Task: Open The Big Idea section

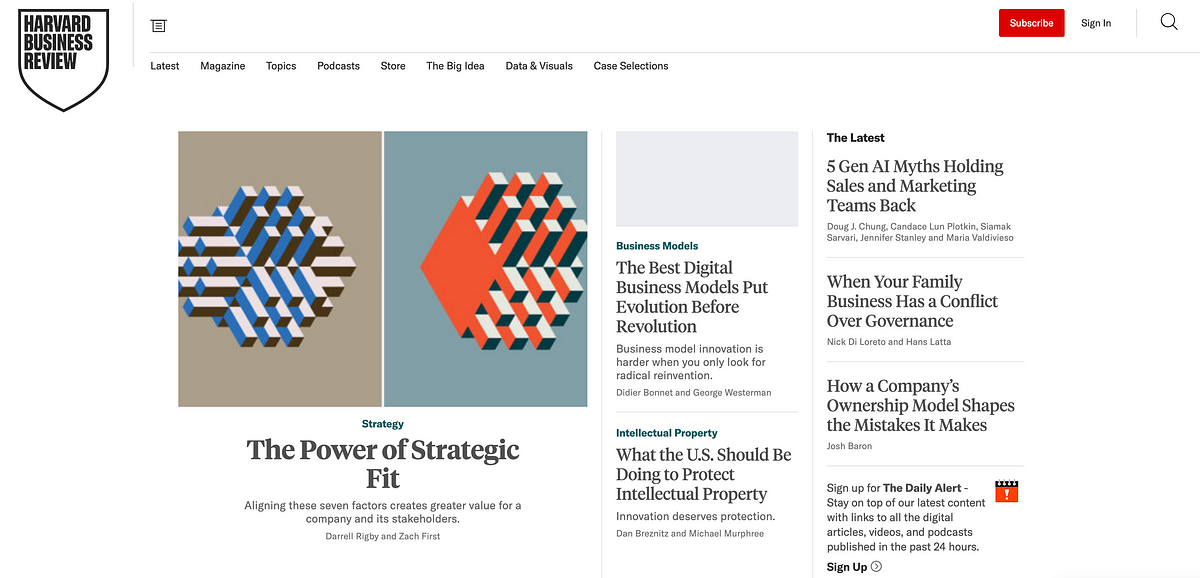Action: tap(455, 66)
